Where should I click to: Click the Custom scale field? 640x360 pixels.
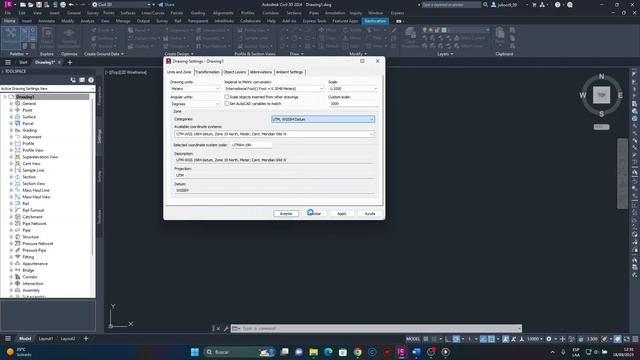(353, 104)
